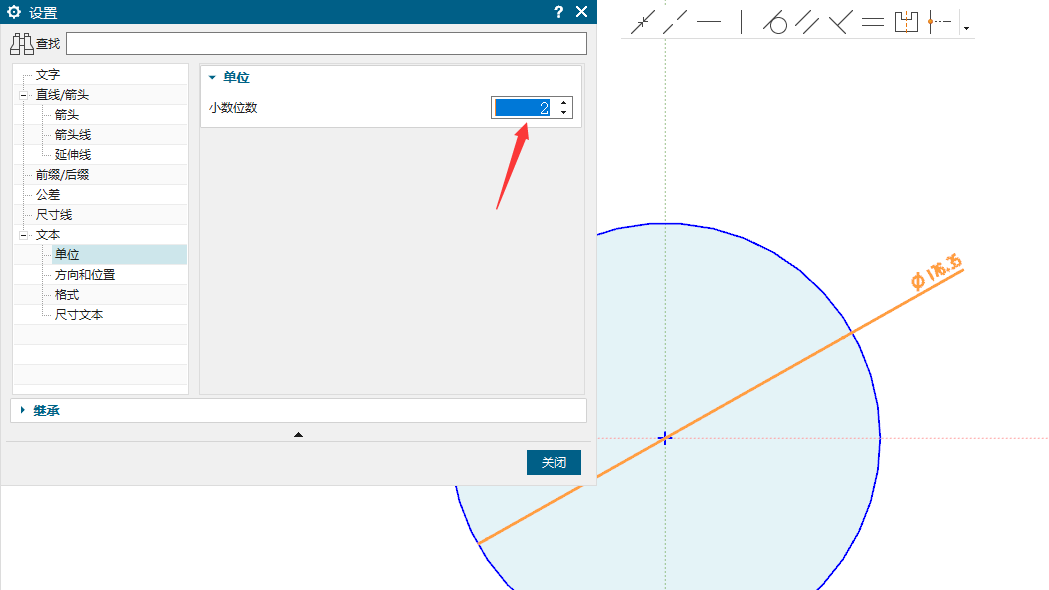Choose the parallel constraint icon
1049x590 pixels.
click(x=807, y=21)
